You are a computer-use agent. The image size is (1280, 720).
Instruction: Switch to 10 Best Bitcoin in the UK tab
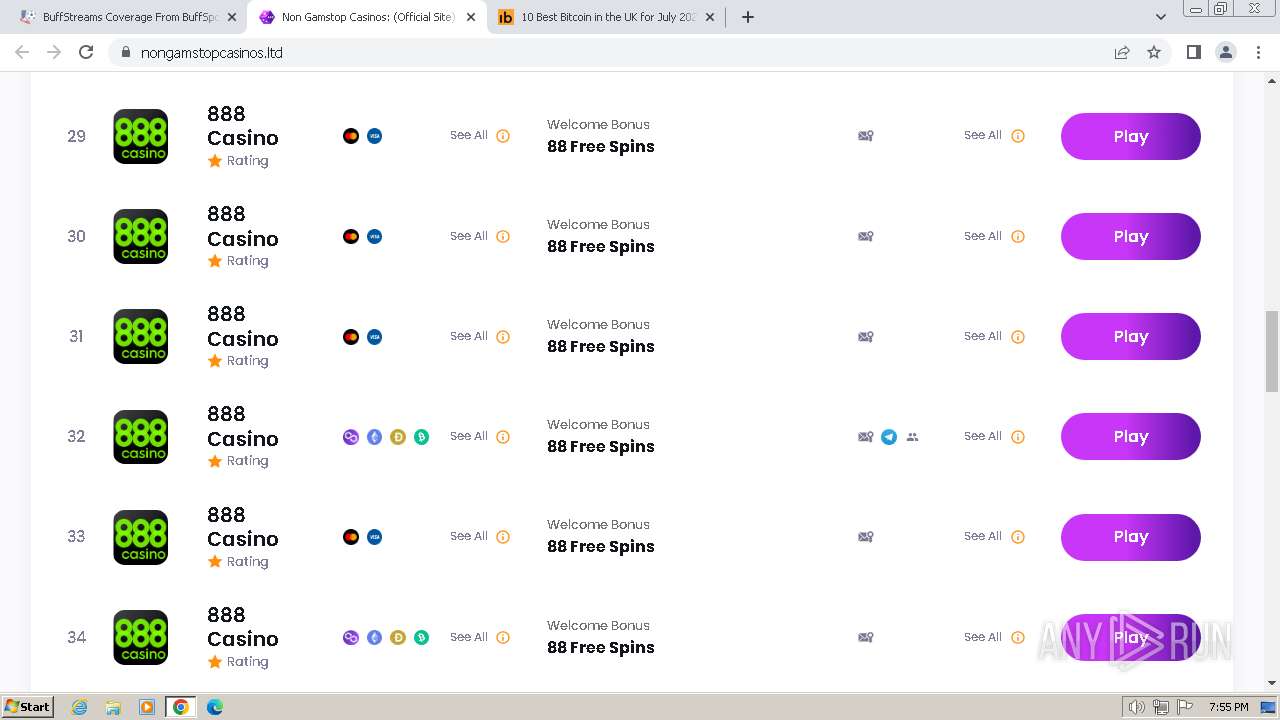pos(605,17)
